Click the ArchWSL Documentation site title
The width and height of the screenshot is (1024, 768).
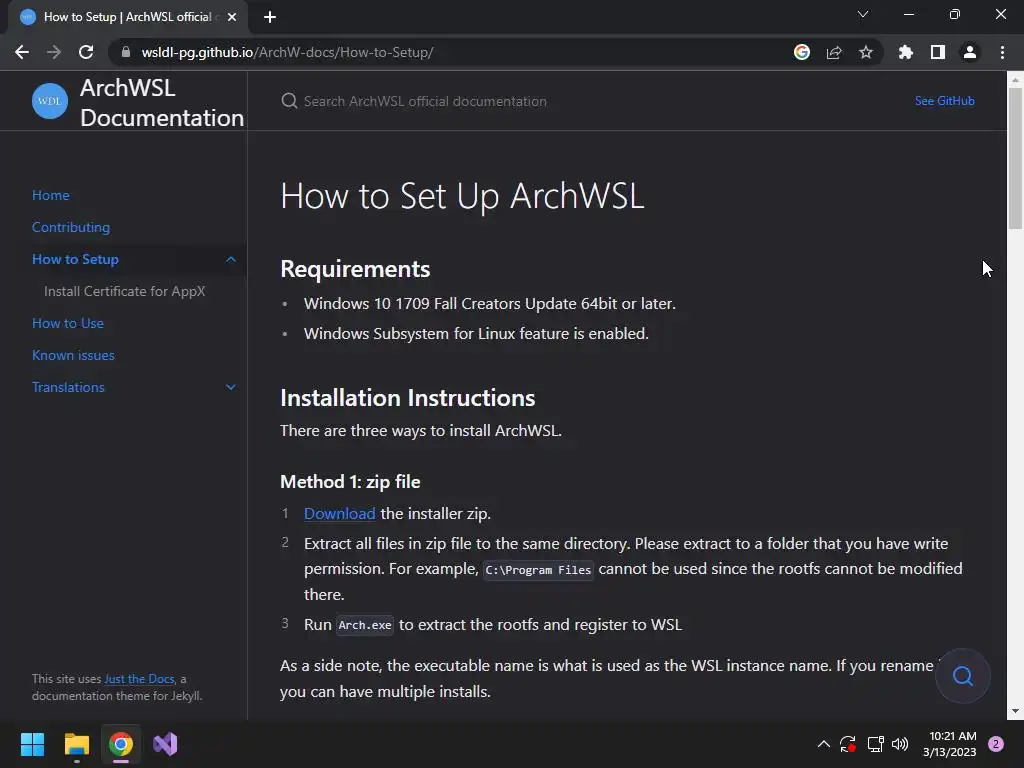[162, 103]
